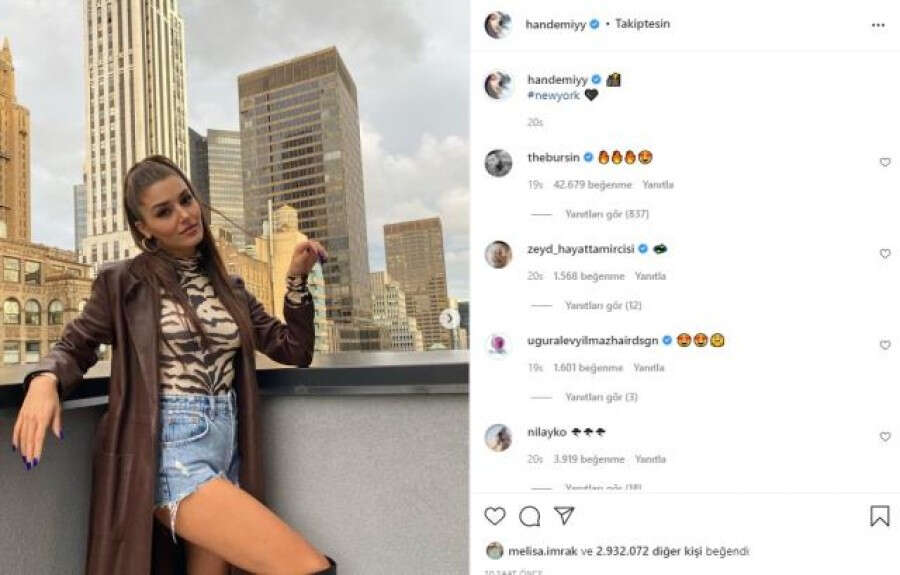Expand zeyd_hayattamircisi's 12 replies
This screenshot has height=575, width=900.
pyautogui.click(x=603, y=305)
